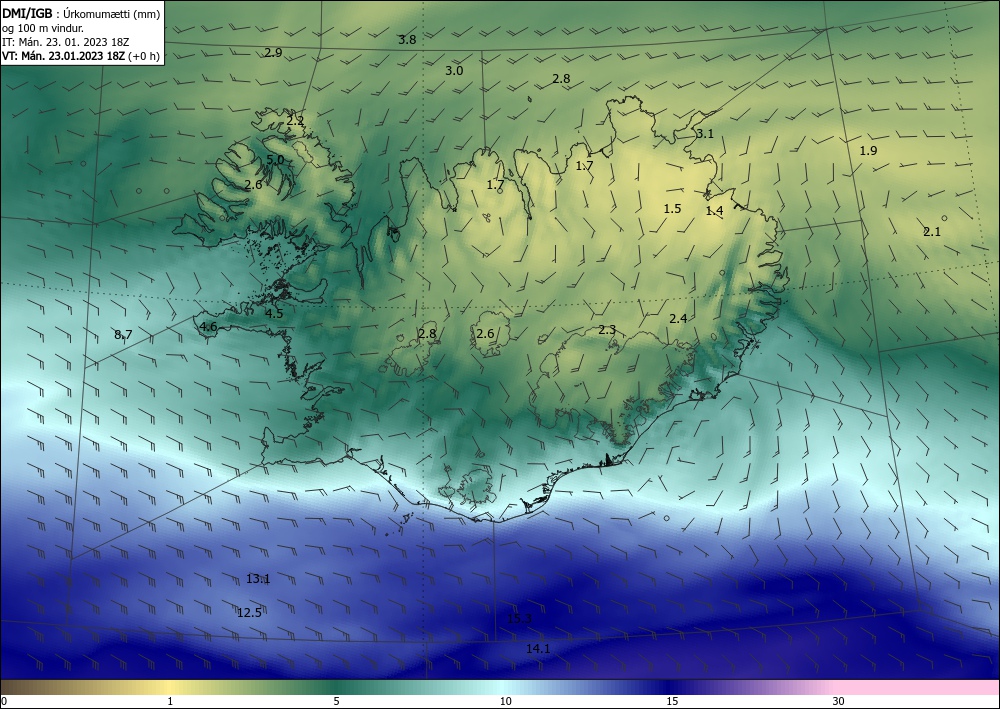Click the map value 3.0
This screenshot has width=1000, height=709.
click(x=454, y=71)
